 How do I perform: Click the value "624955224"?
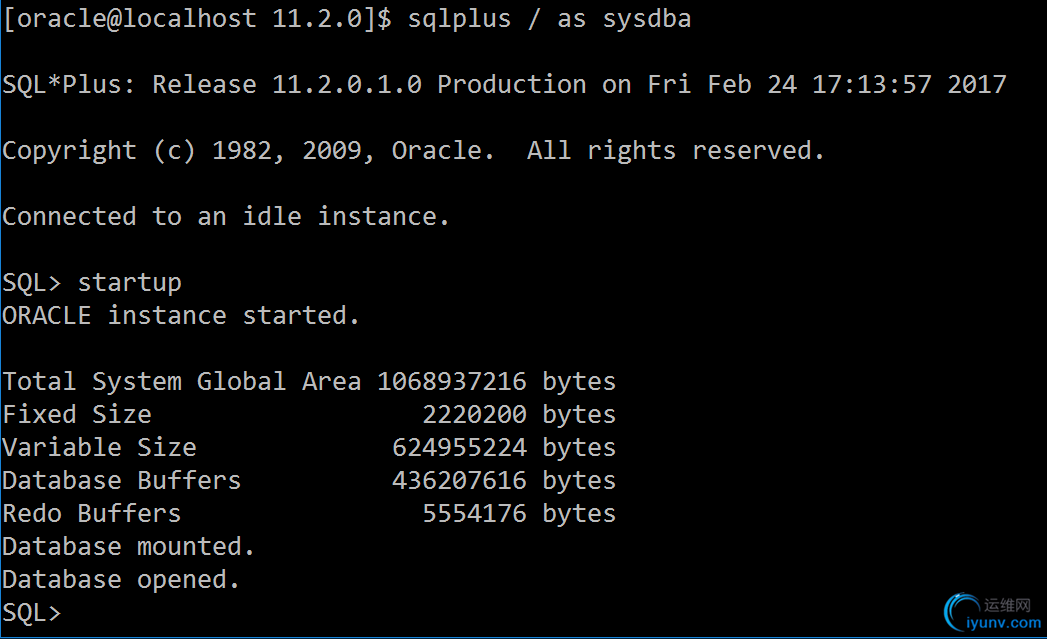[459, 447]
